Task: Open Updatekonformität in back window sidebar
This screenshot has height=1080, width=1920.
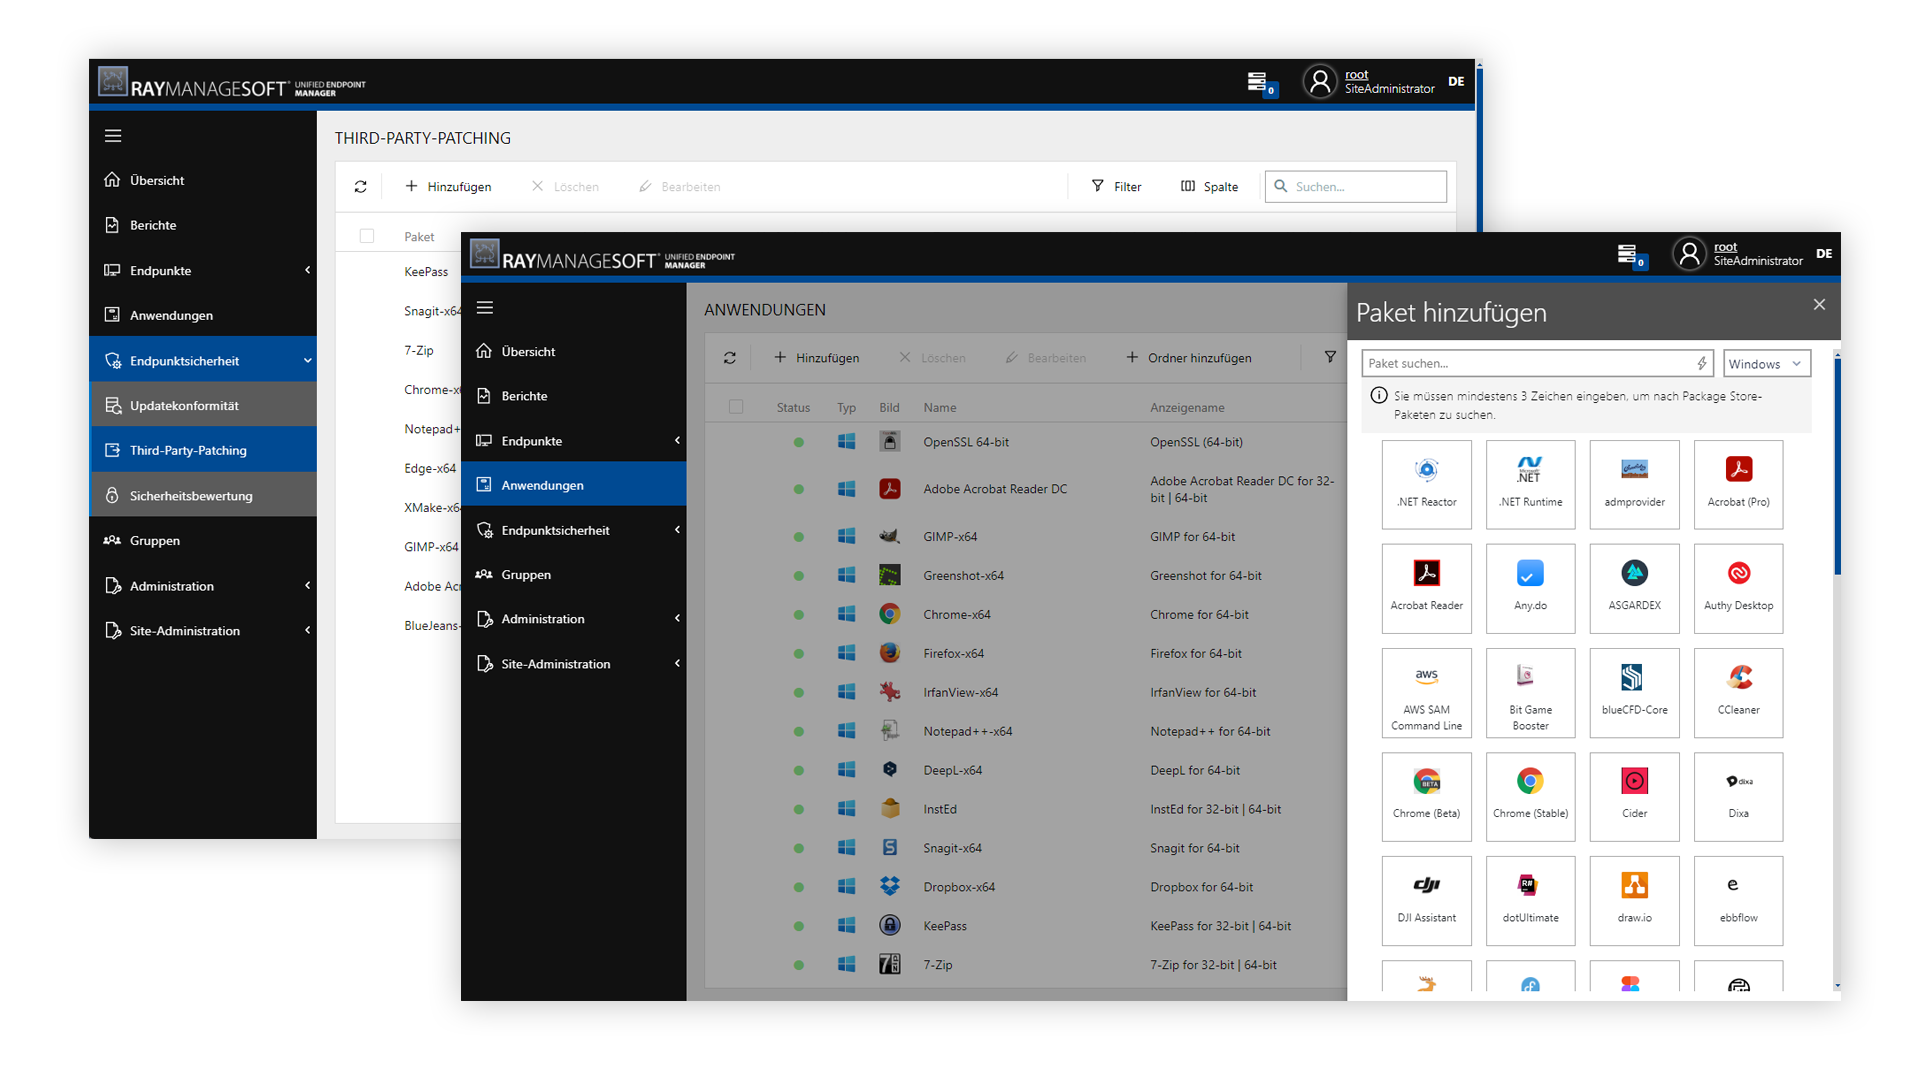Action: (x=203, y=405)
